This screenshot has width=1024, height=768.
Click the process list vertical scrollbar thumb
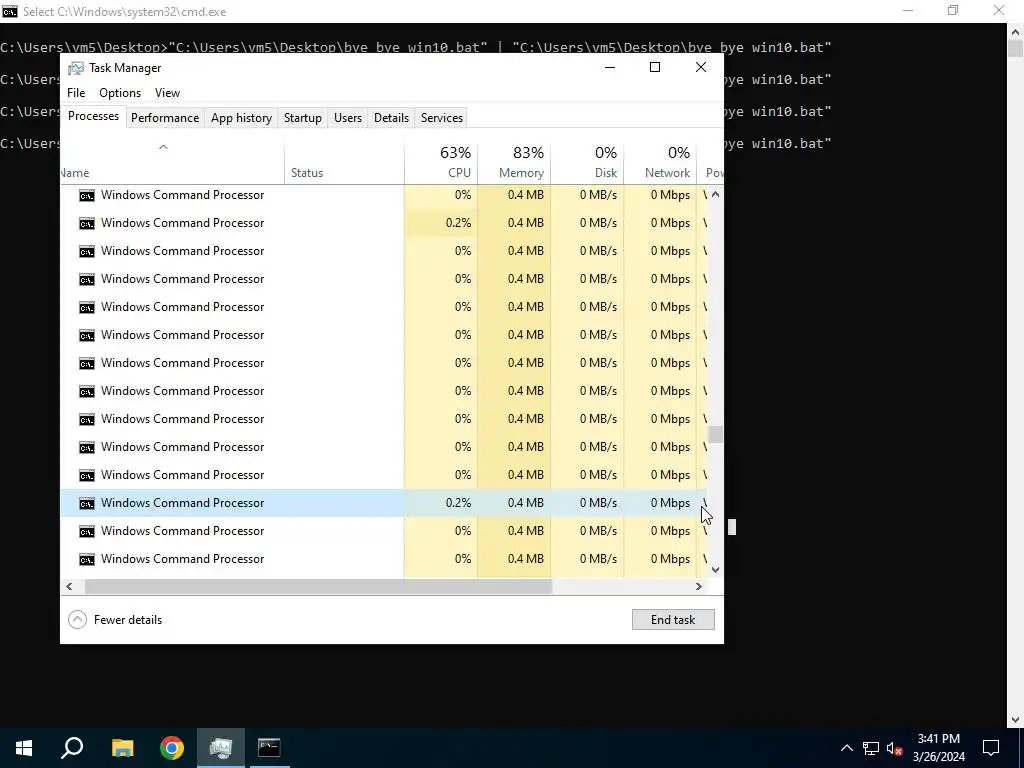716,434
